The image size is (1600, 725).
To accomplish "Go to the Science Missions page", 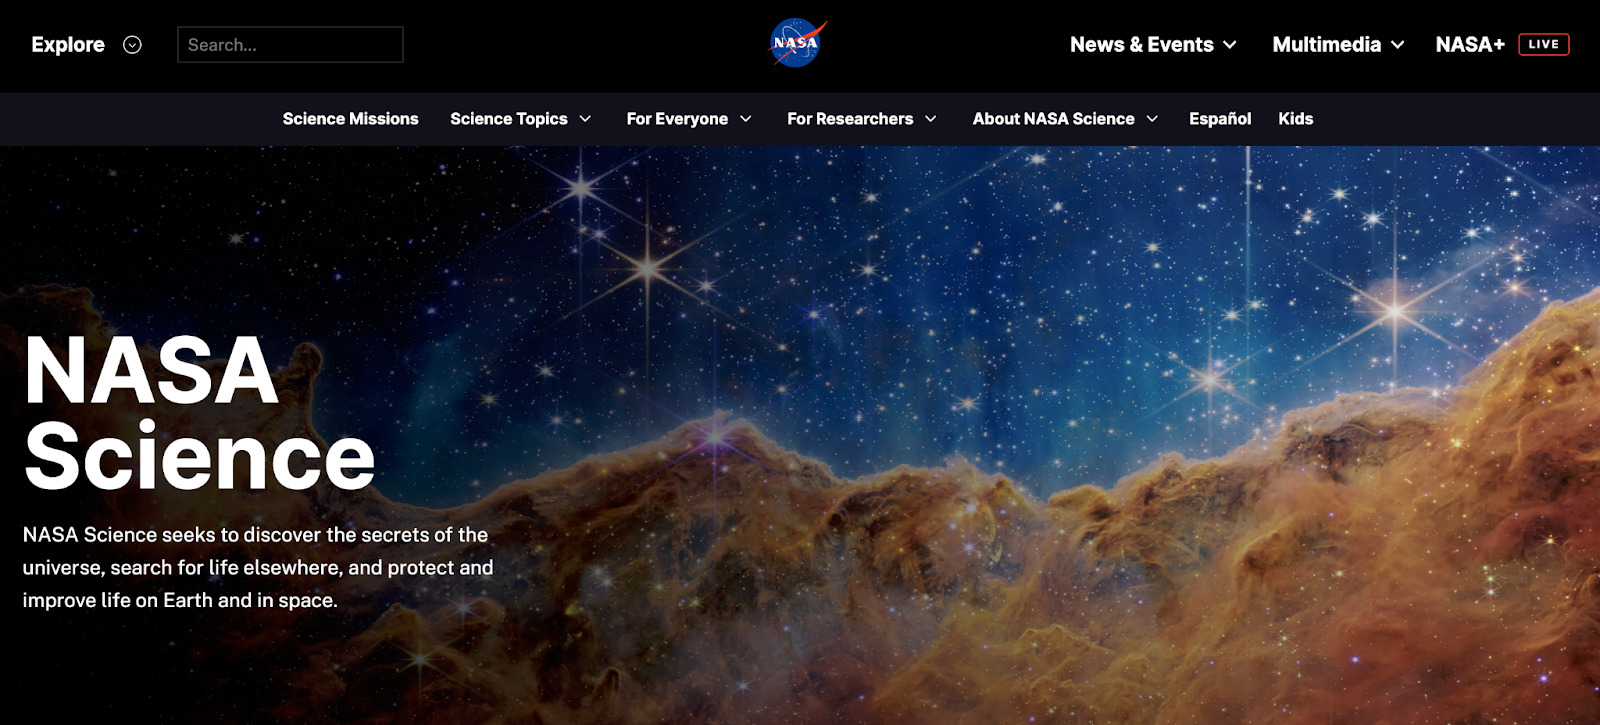I will coord(350,119).
